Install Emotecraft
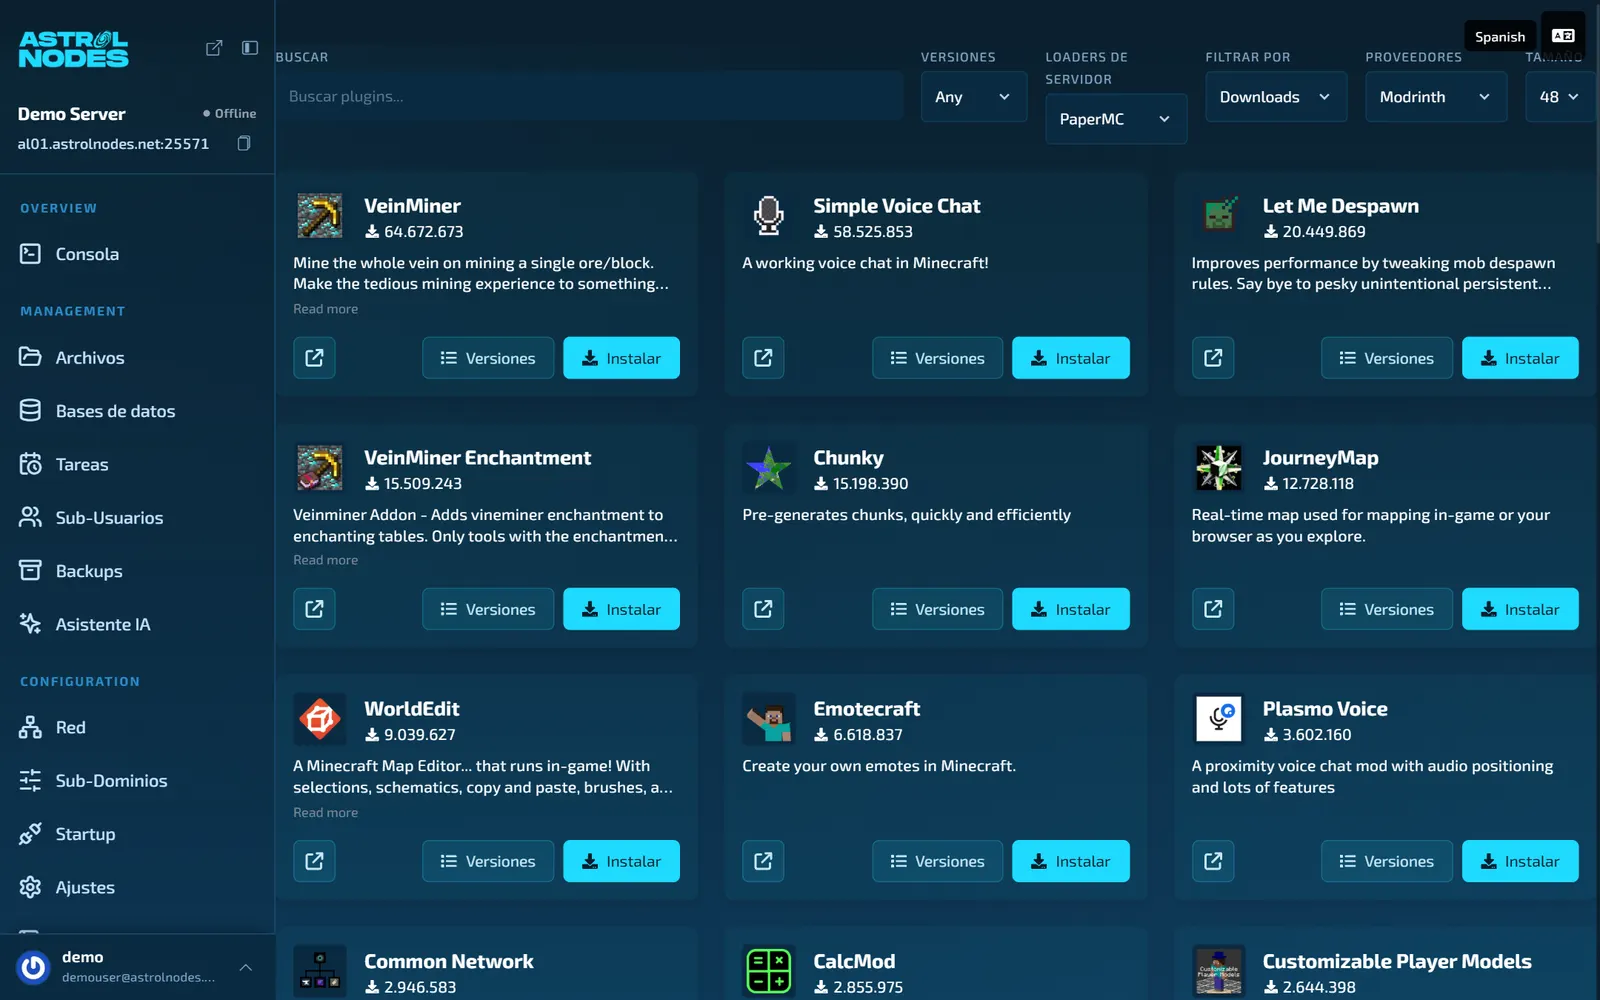 point(1071,861)
